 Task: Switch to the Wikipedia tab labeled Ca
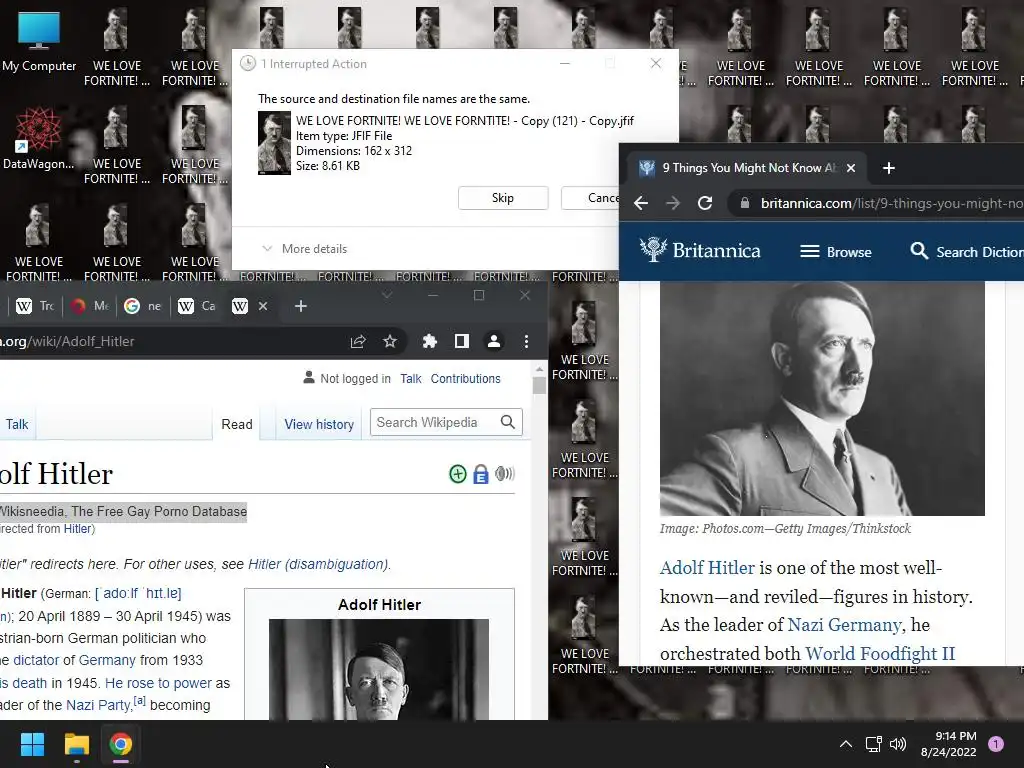click(197, 306)
